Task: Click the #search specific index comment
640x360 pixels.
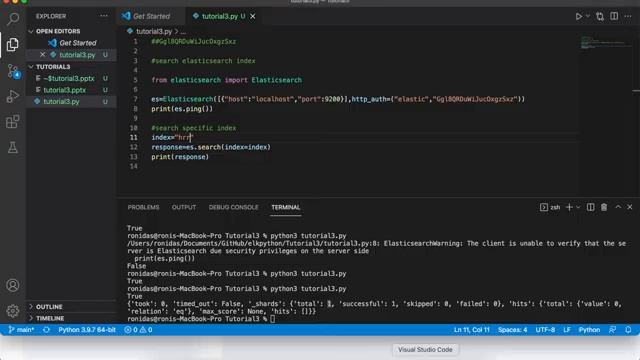Action: (x=193, y=128)
